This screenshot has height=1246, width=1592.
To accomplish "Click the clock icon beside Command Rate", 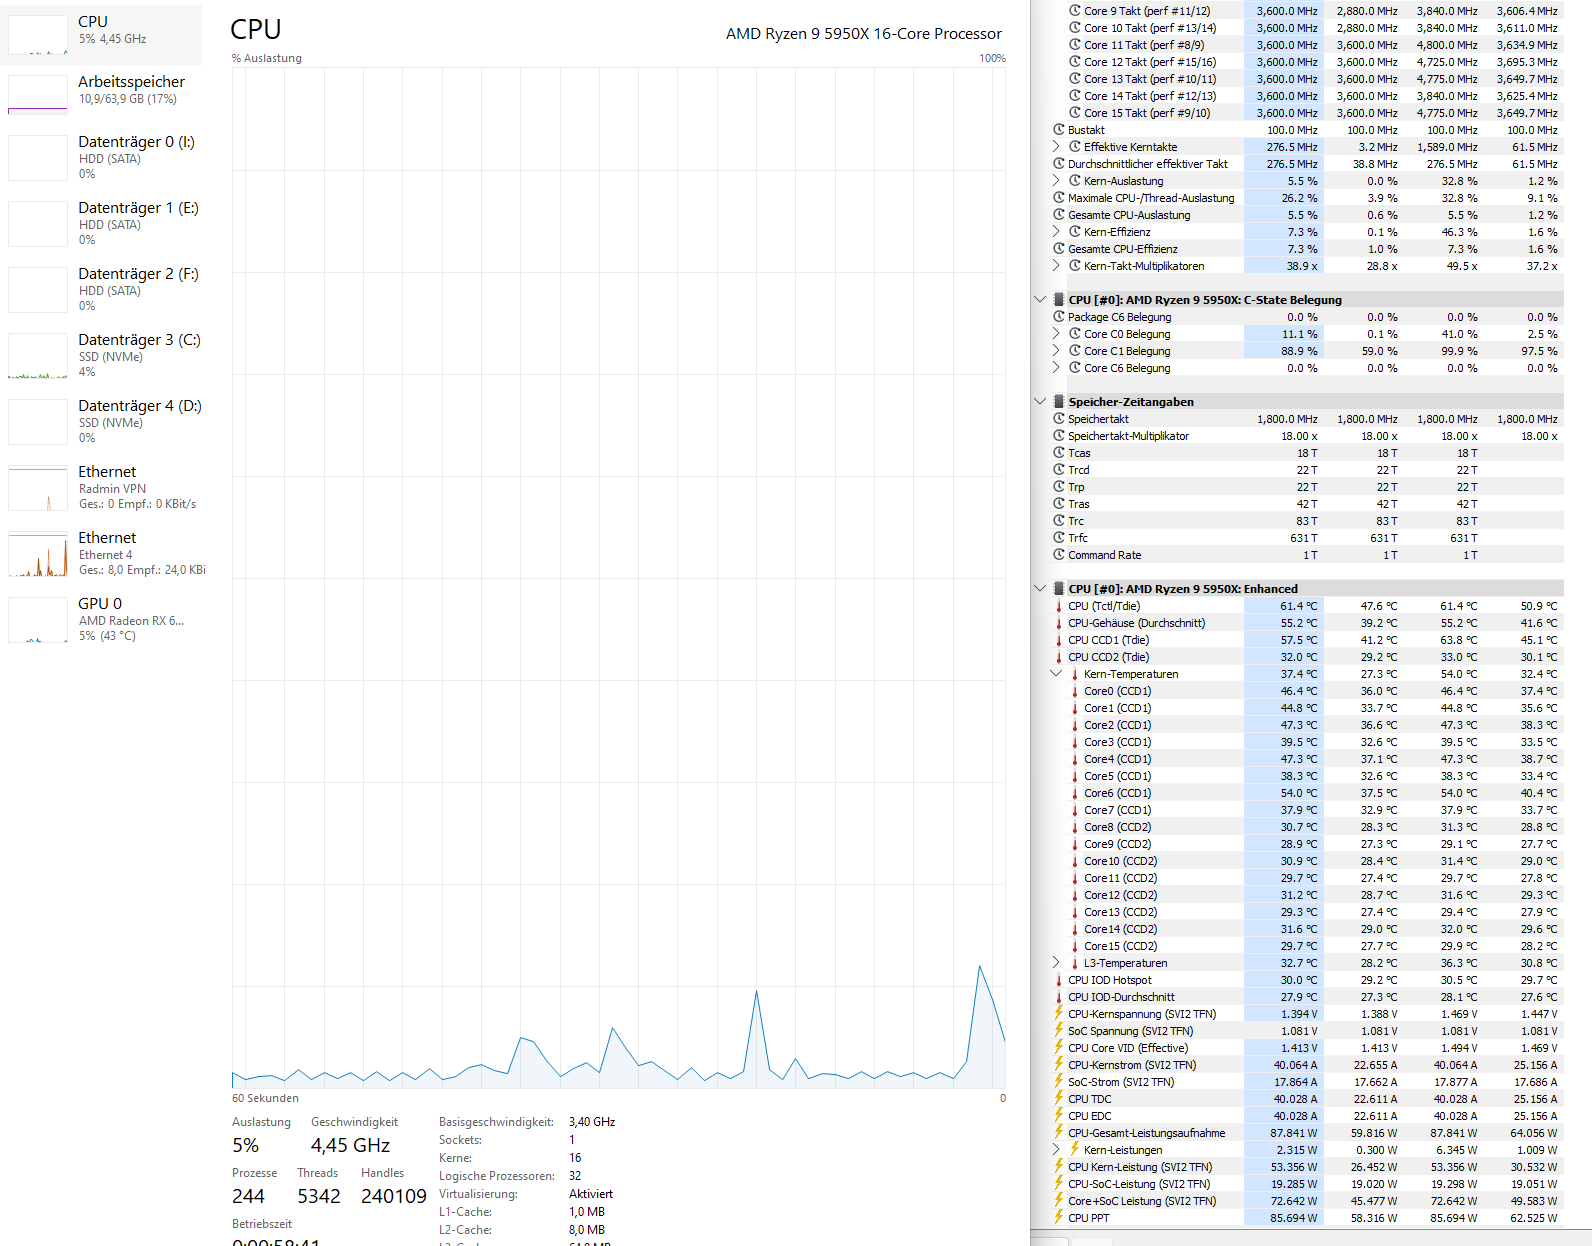I will (1059, 555).
